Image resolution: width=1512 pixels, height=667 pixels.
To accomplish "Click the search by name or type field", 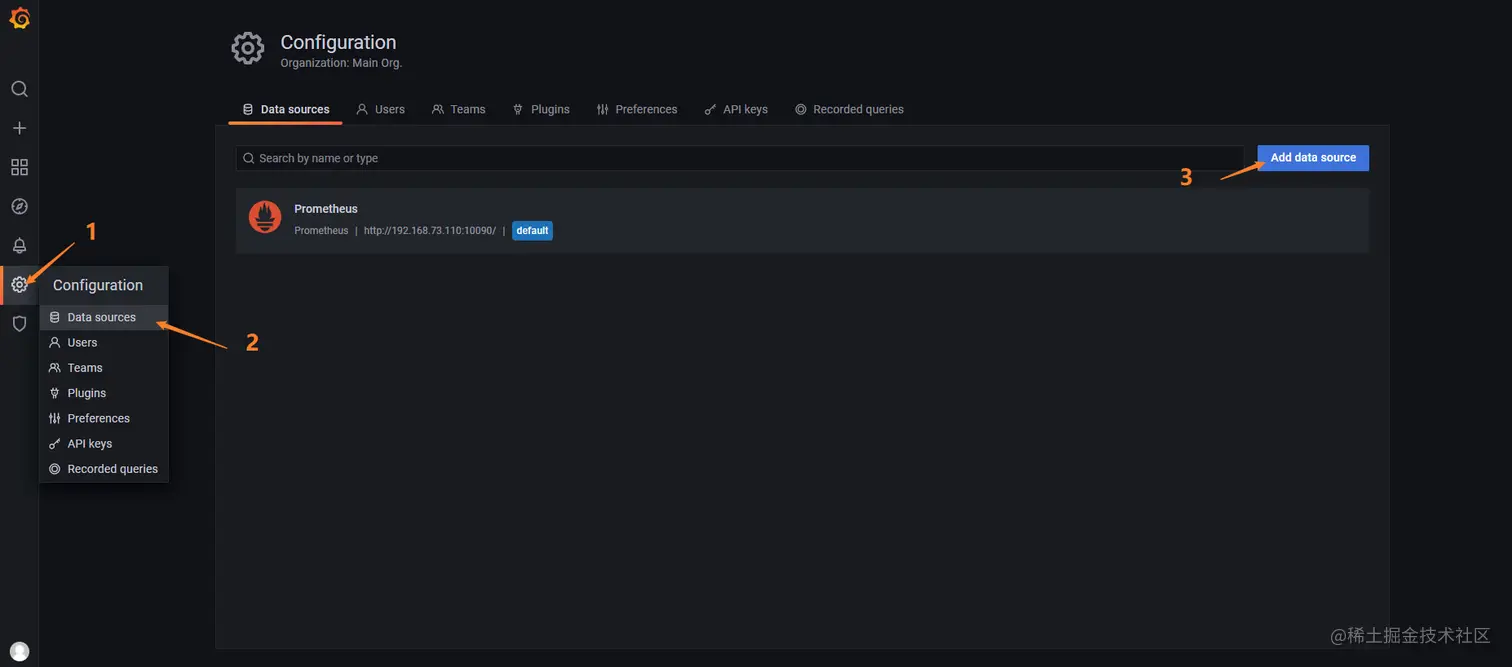I will (x=740, y=157).
